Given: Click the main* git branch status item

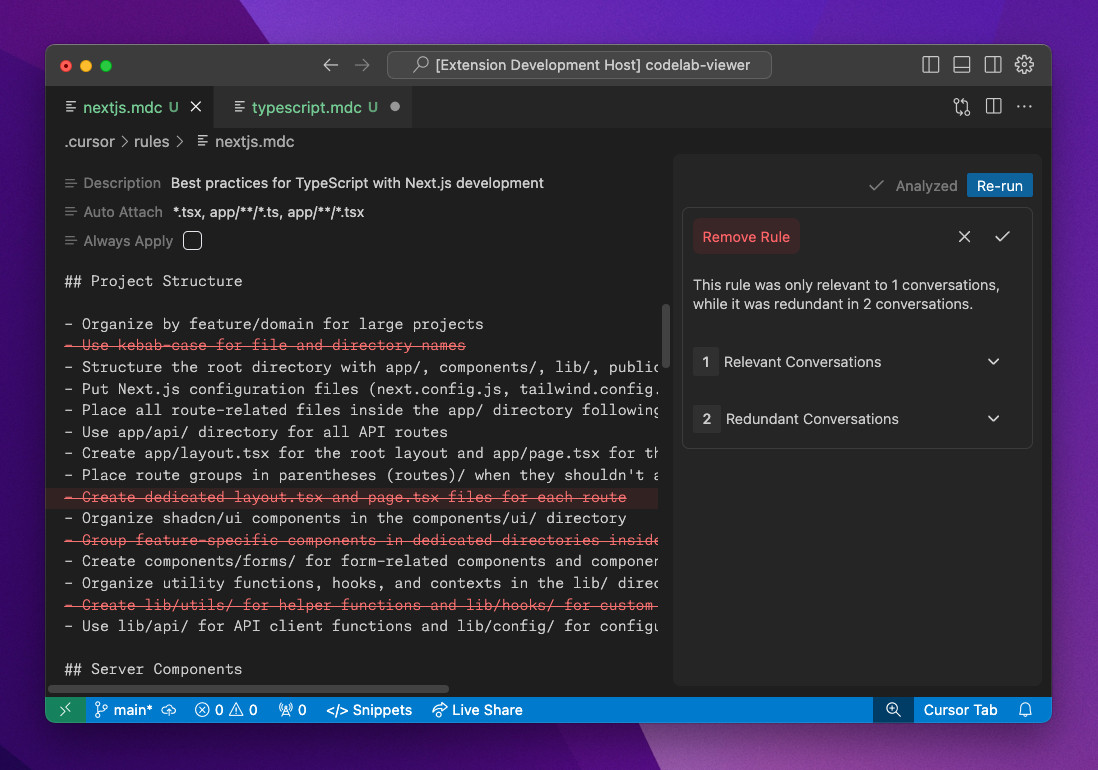Looking at the screenshot, I should point(123,710).
